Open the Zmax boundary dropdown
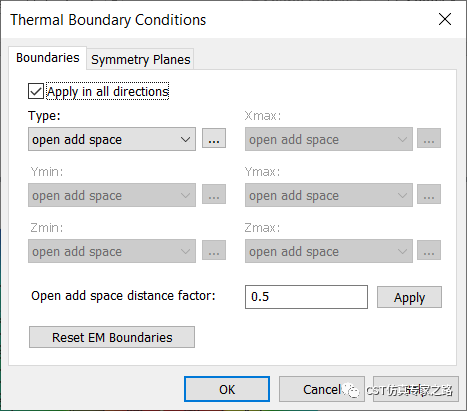This screenshot has width=467, height=411. [x=329, y=251]
